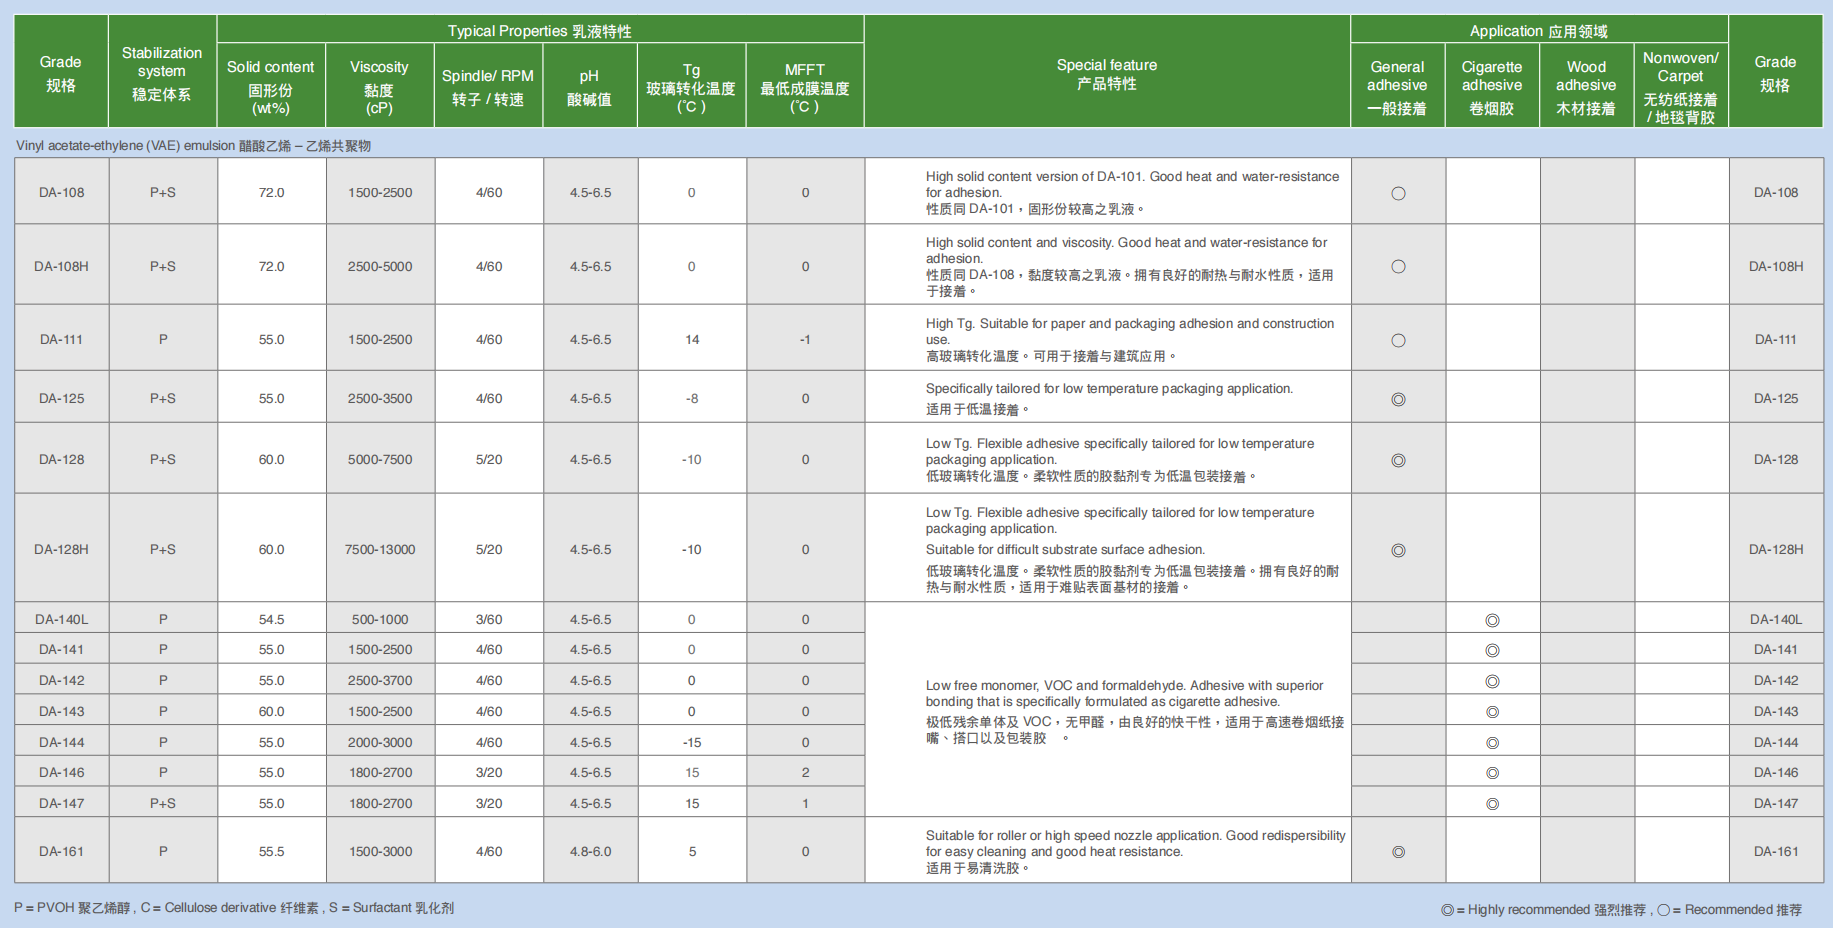
Task: Click the Nonwoven/Carpet header cell
Action: pos(1680,86)
